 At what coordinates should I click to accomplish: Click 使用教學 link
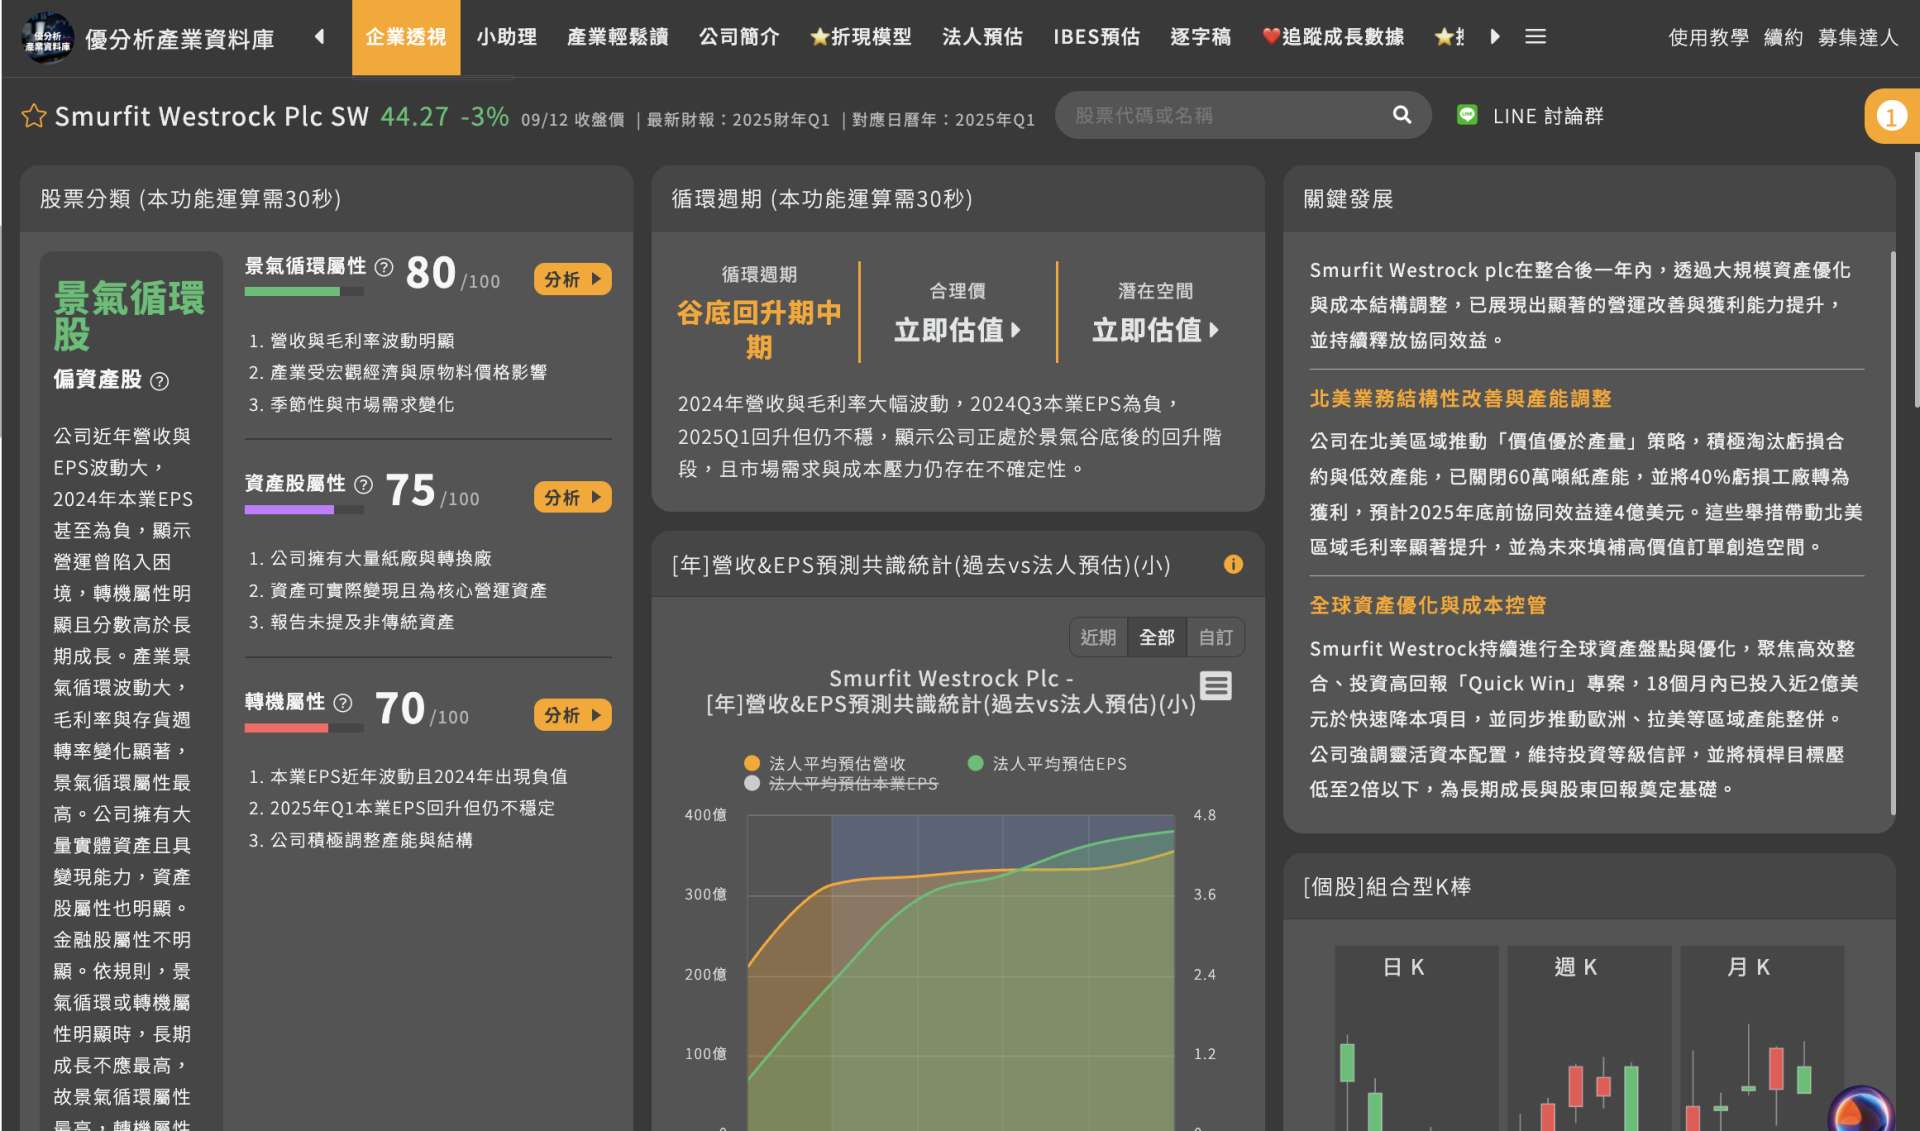tap(1709, 37)
